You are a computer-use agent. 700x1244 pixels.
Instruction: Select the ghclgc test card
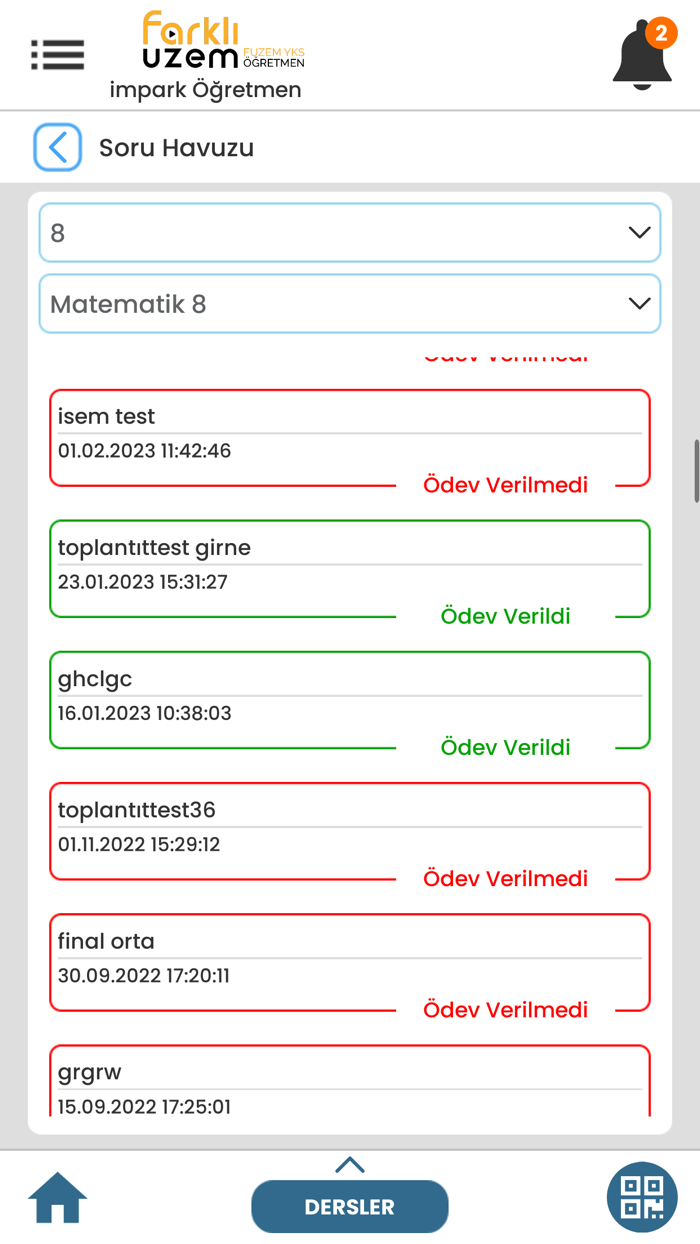pos(350,699)
